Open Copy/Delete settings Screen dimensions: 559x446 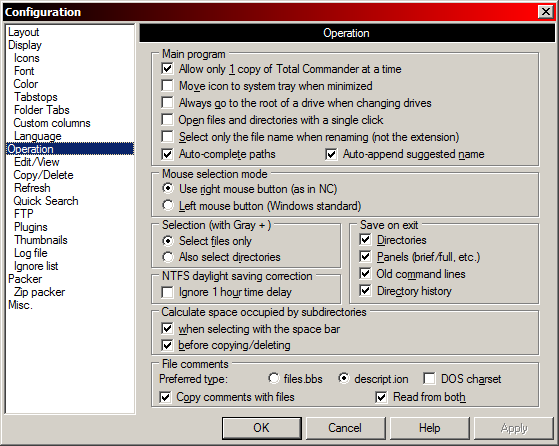[43, 175]
